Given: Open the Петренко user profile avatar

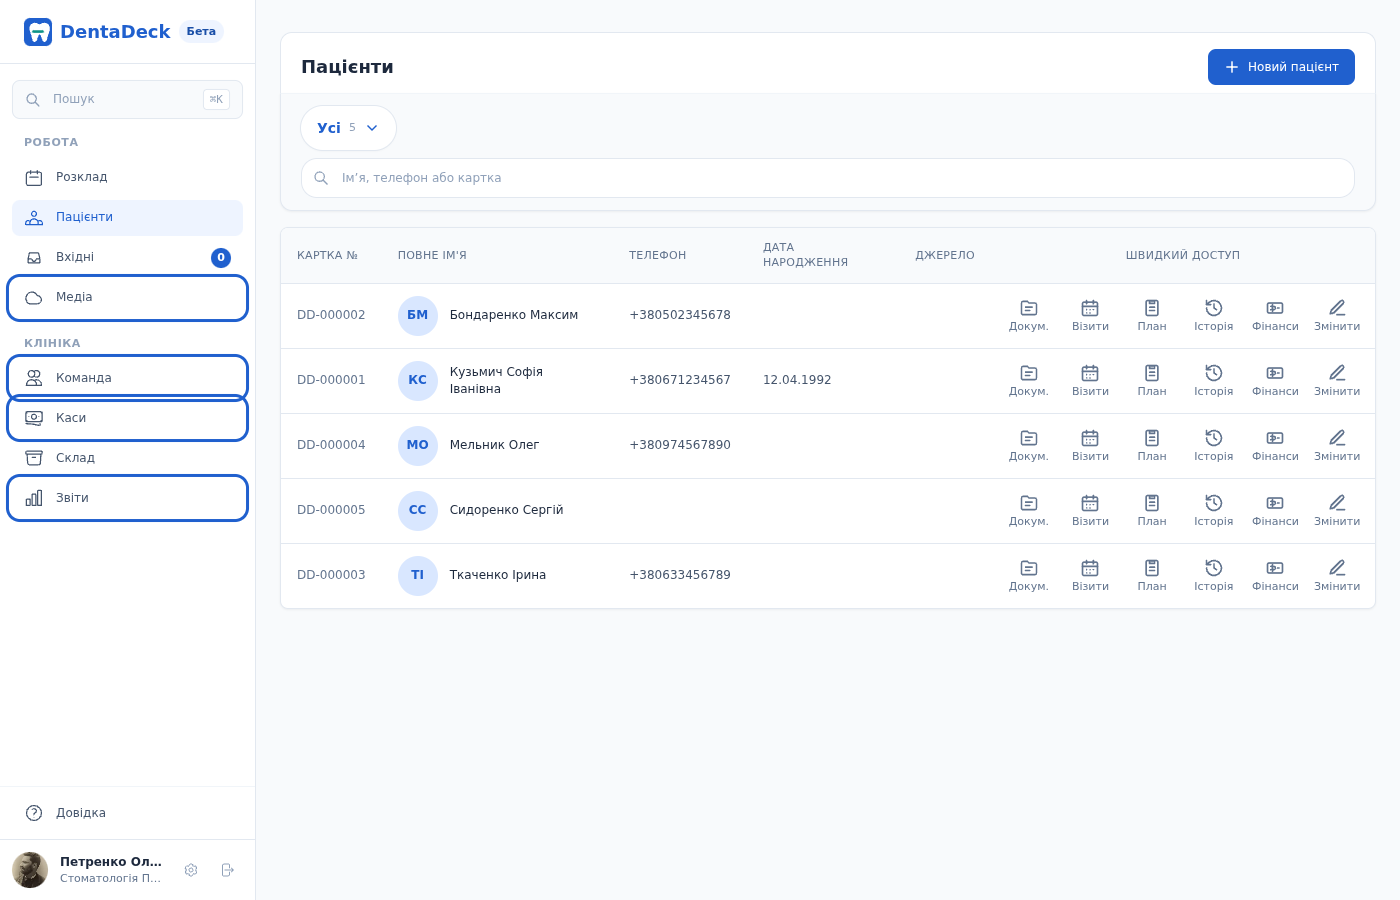Looking at the screenshot, I should coord(30,870).
